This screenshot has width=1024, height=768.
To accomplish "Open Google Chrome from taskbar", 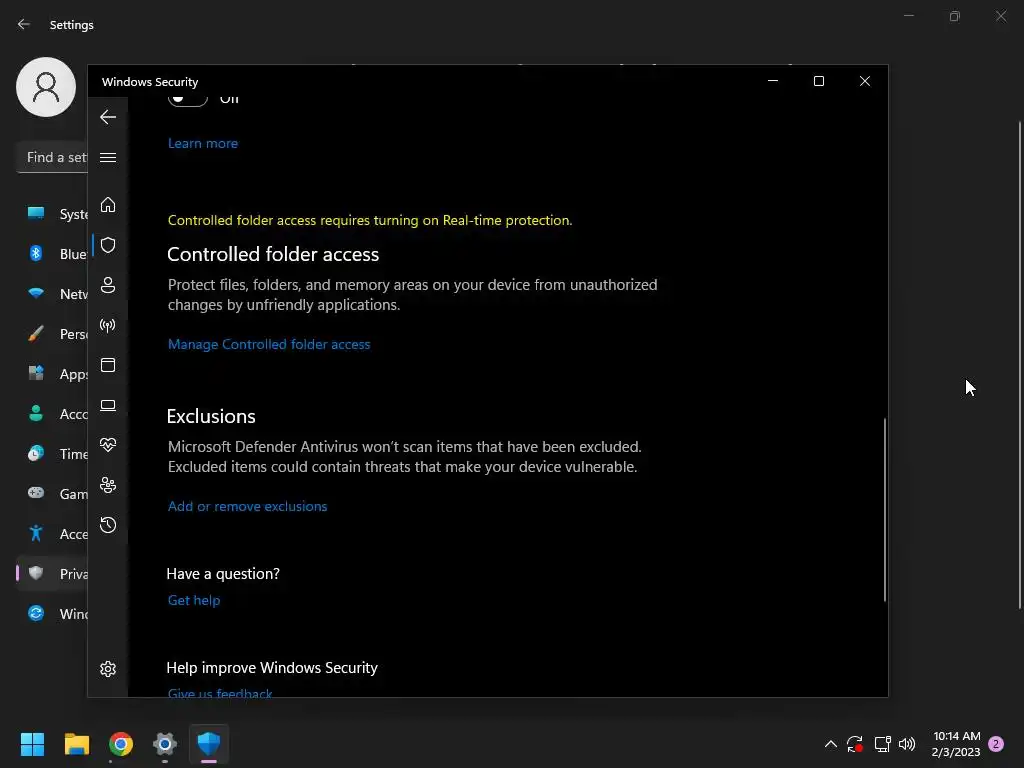I will [x=121, y=744].
